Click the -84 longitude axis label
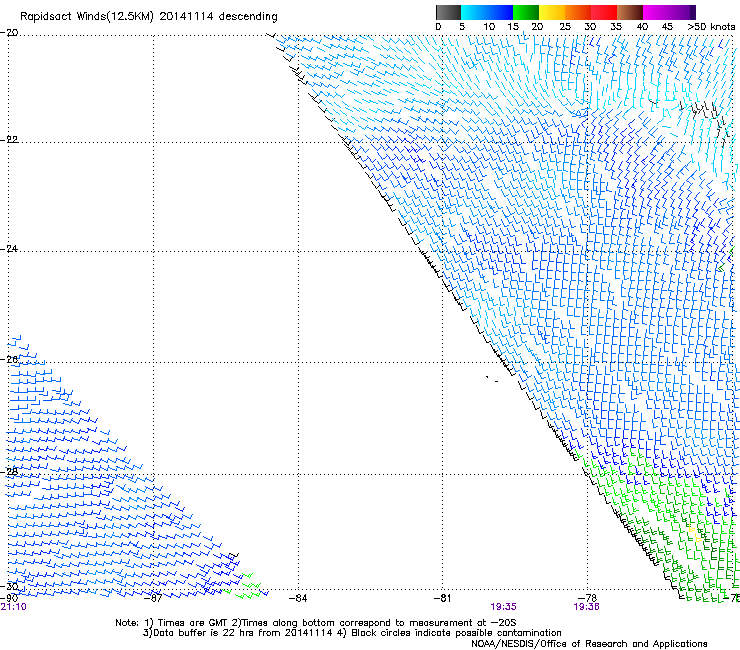Image resolution: width=740 pixels, height=650 pixels. click(x=298, y=598)
